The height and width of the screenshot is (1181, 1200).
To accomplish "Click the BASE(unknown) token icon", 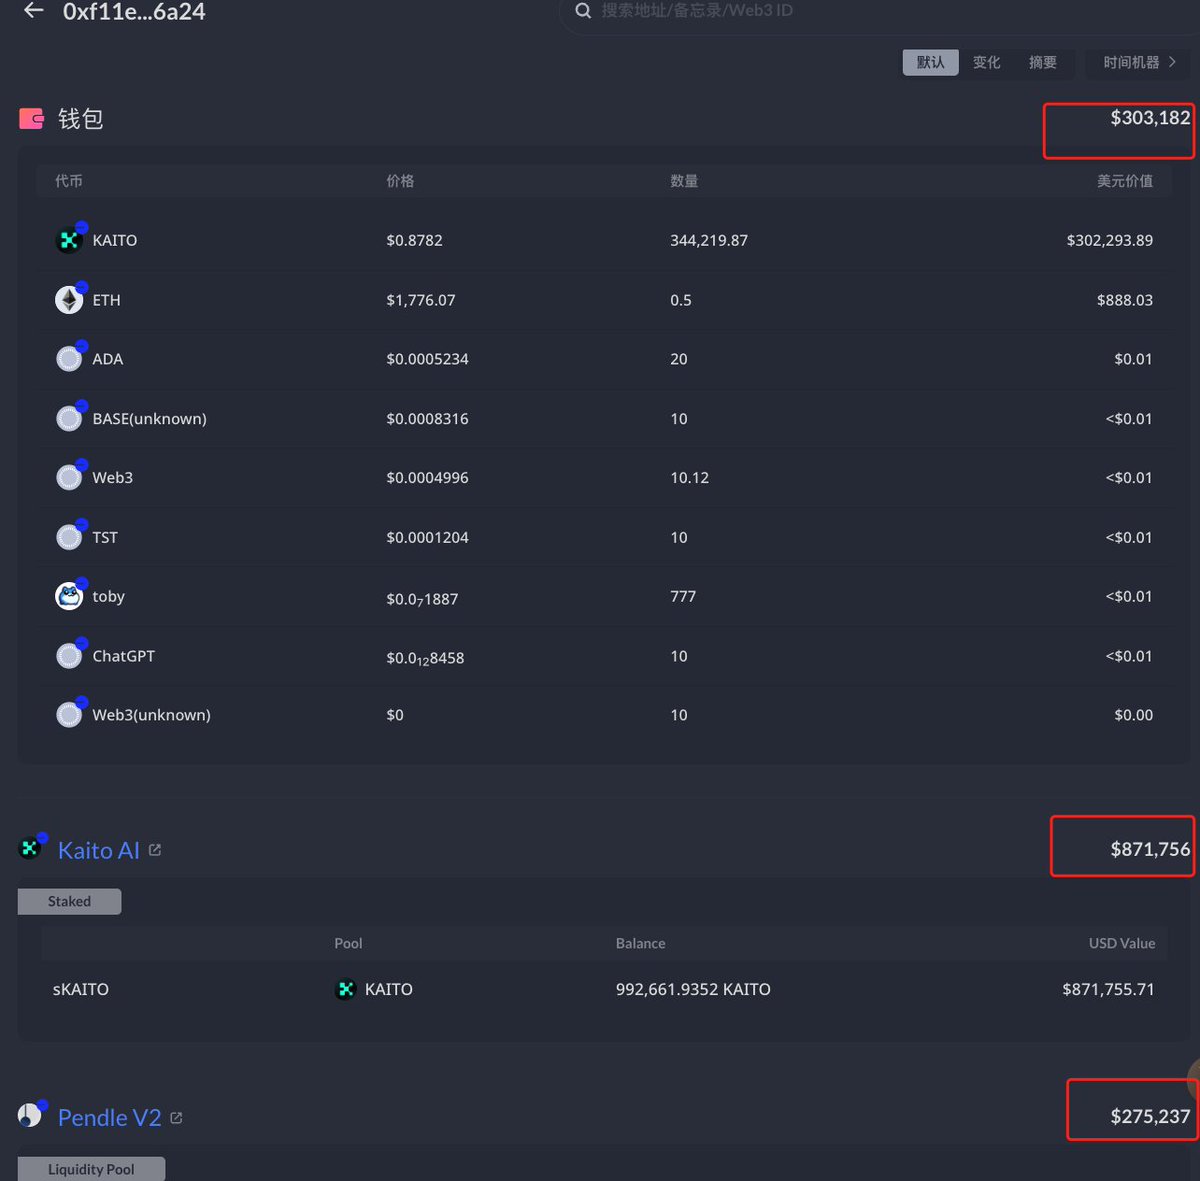I will pos(69,418).
